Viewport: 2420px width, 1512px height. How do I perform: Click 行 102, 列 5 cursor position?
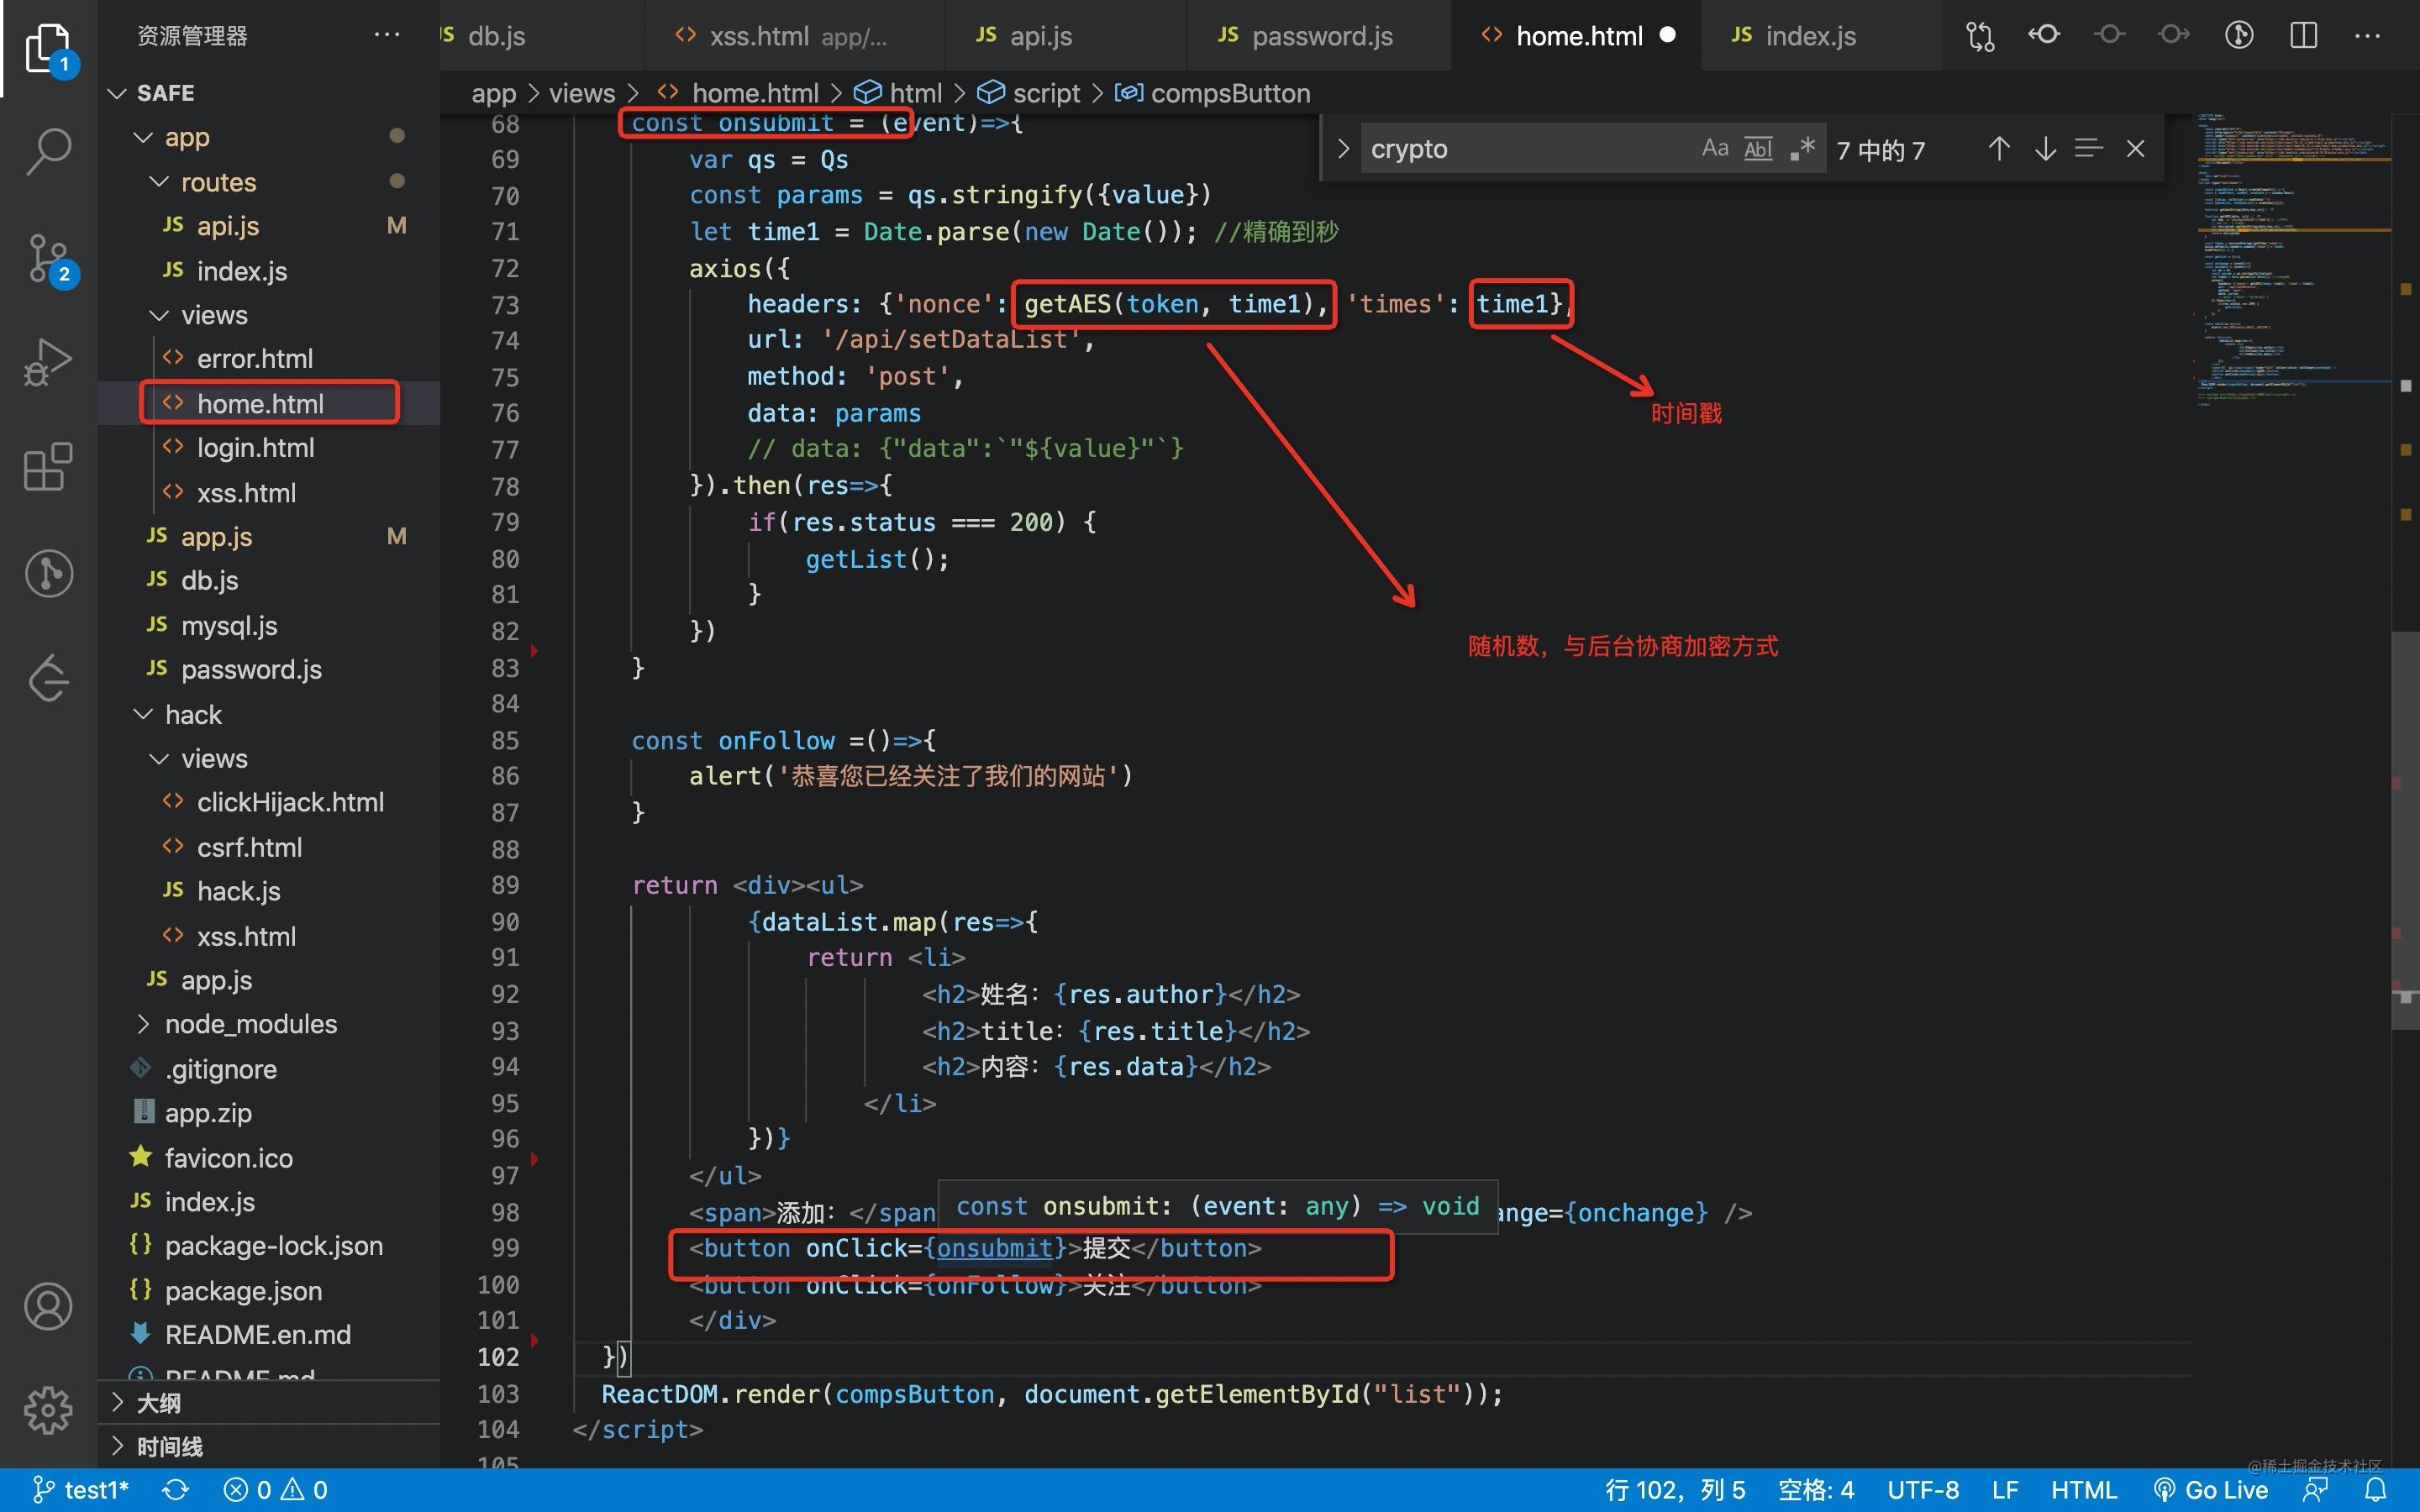[1676, 1490]
